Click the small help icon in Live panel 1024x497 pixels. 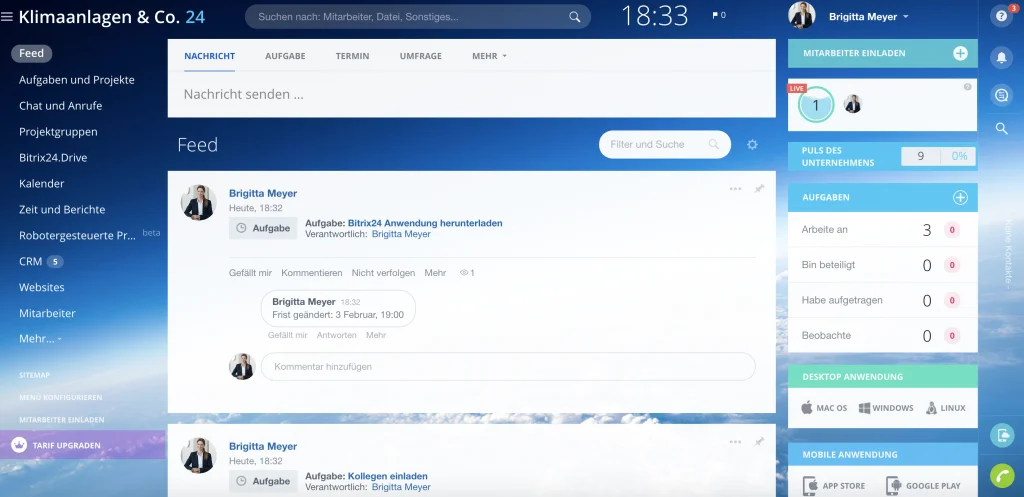pyautogui.click(x=967, y=87)
